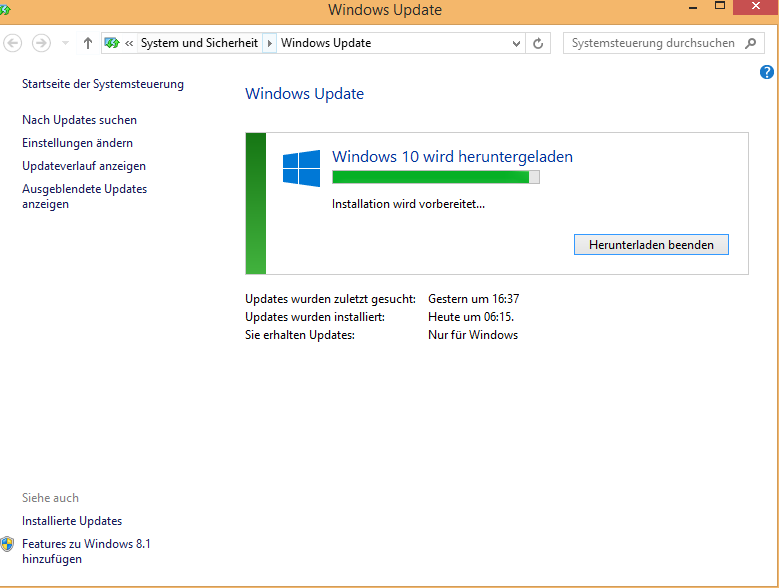Open Features zu Windows 8.1 hinzufügen

[86, 551]
